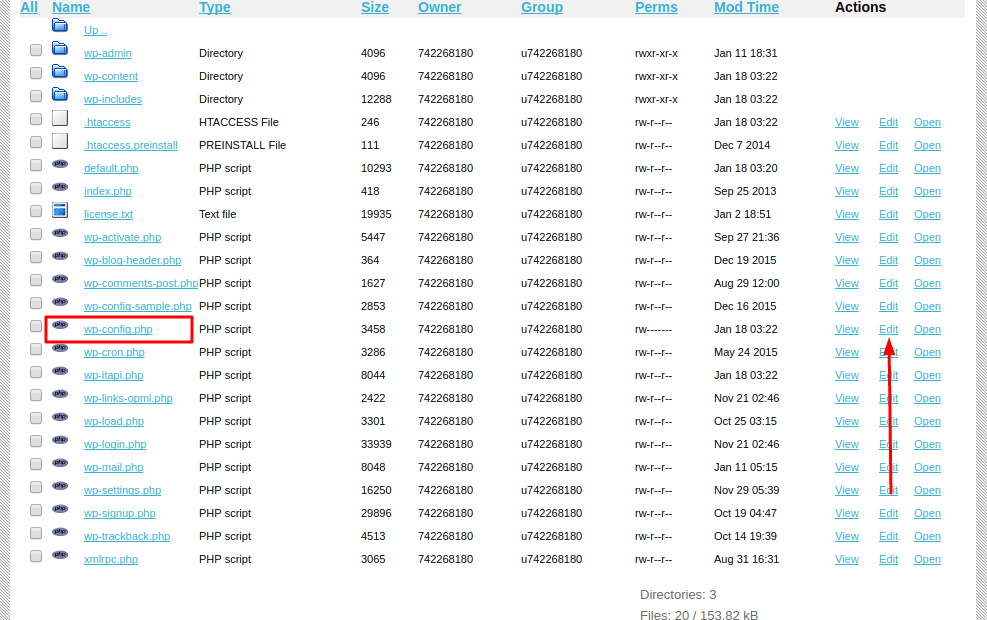Open the wp-content directory by its name
This screenshot has height=620, width=987.
(110, 75)
